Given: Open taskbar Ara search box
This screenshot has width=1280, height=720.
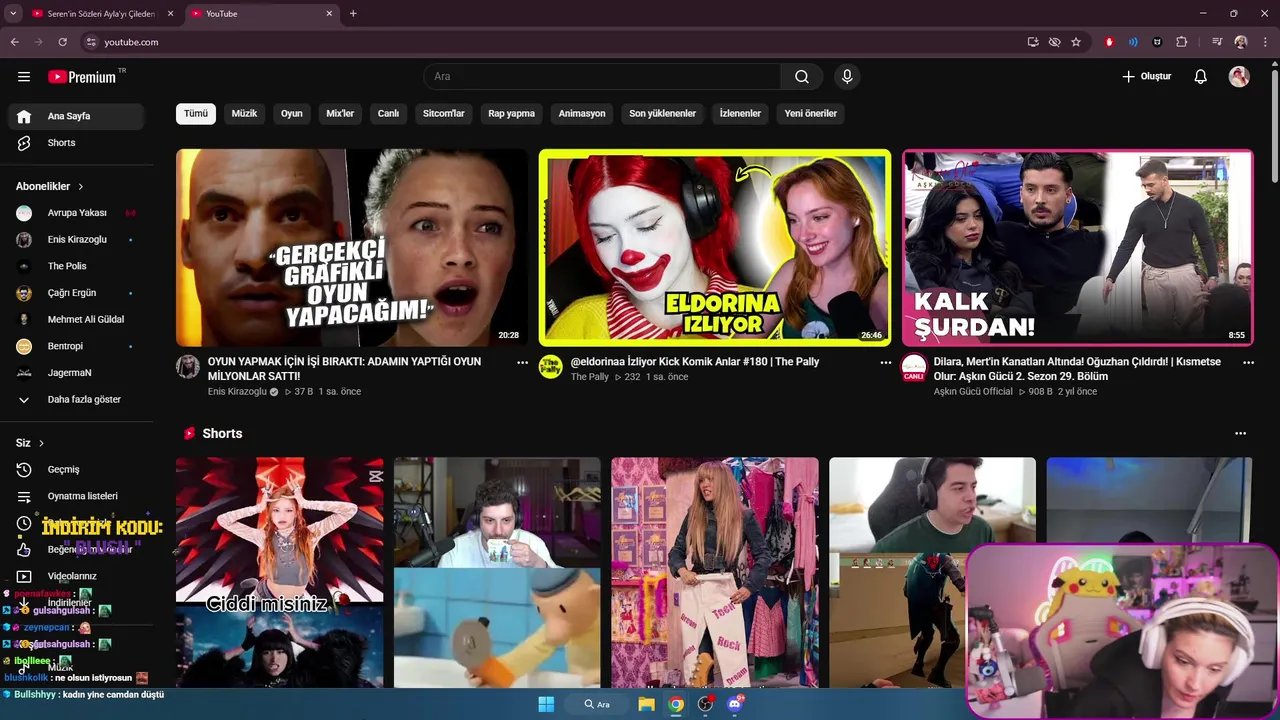Looking at the screenshot, I should point(599,704).
